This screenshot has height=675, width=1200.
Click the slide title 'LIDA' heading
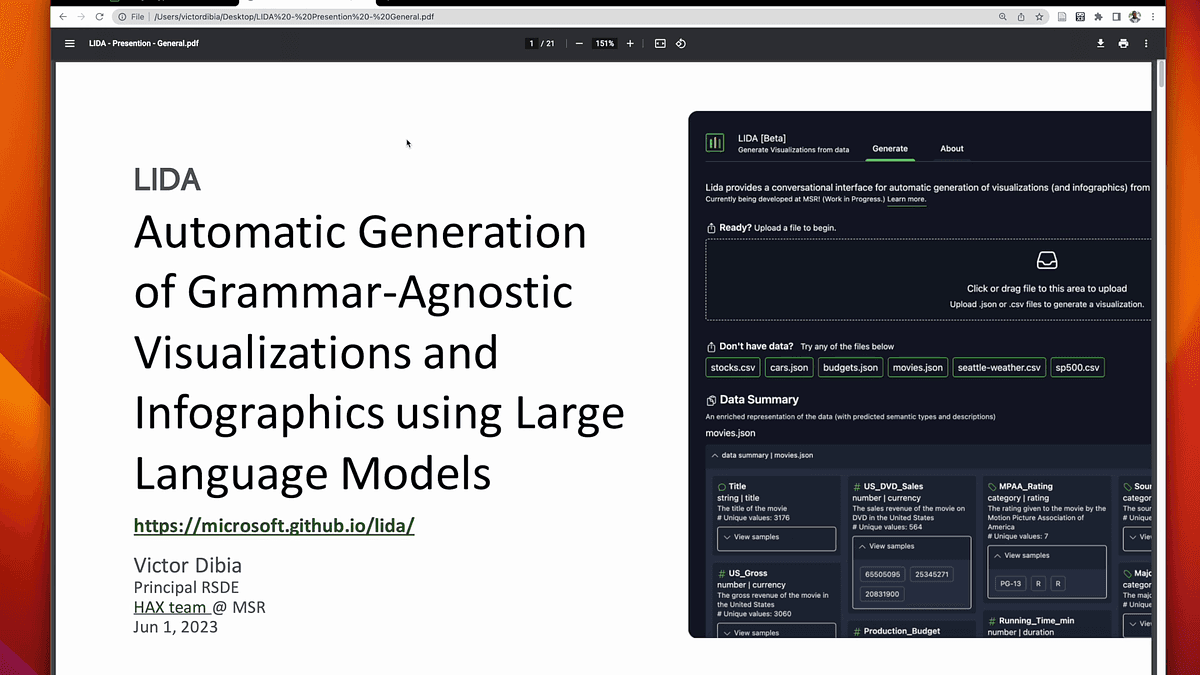click(x=167, y=180)
